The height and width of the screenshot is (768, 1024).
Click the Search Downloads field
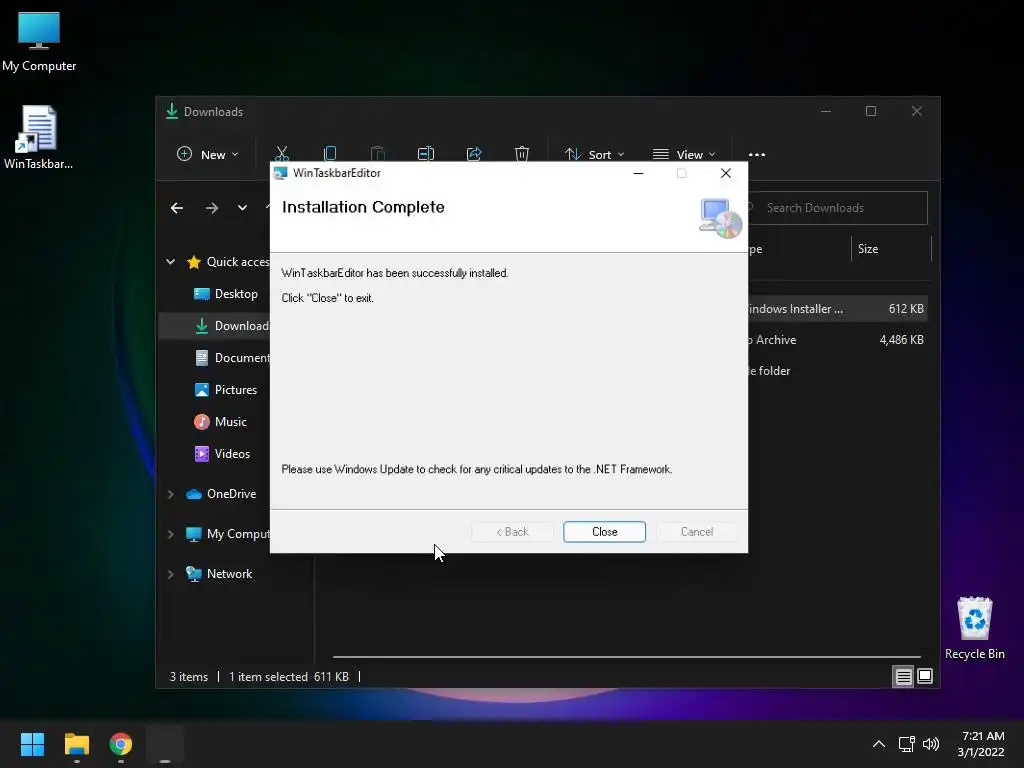[x=838, y=208]
